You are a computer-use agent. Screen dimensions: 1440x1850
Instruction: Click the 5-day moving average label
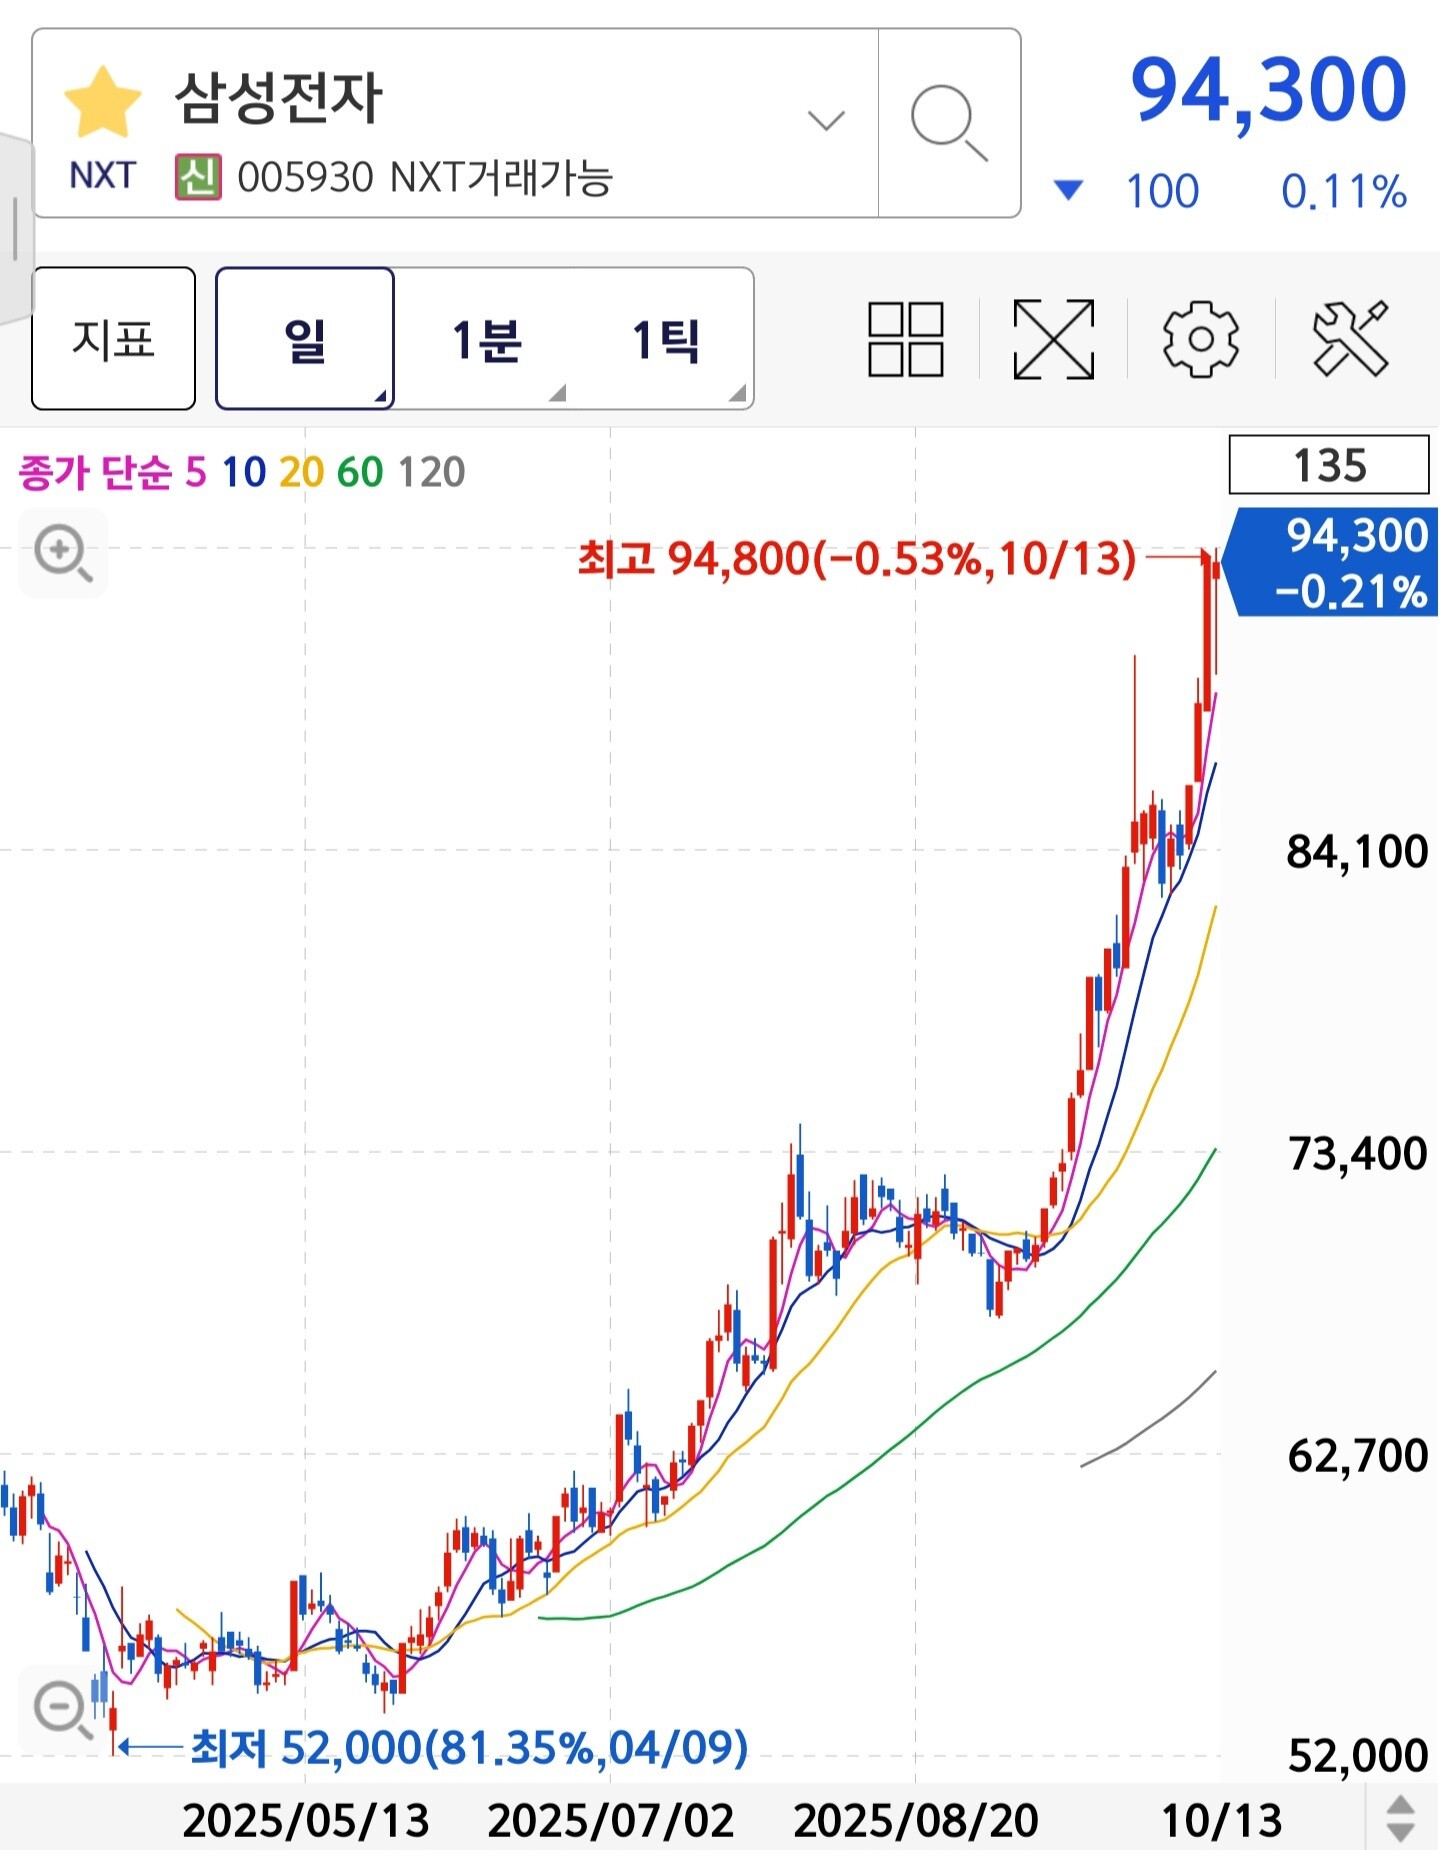[x=196, y=472]
